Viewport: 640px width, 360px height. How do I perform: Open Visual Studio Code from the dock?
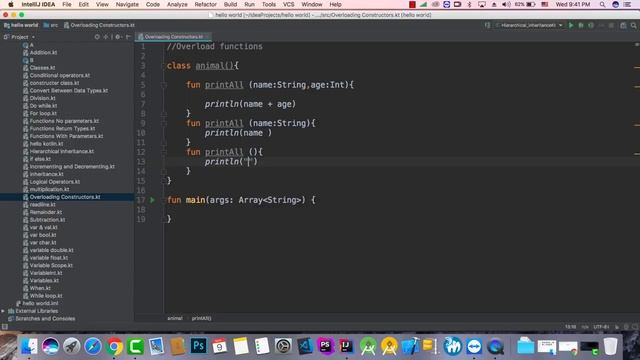click(x=304, y=346)
